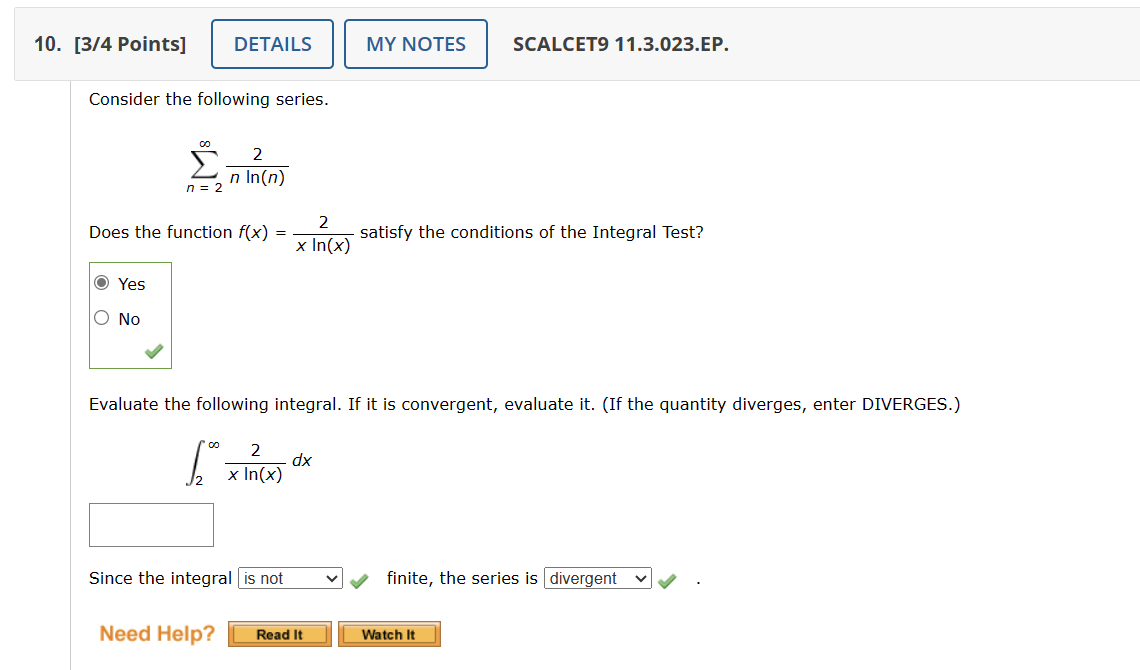Select the Yes radio button
This screenshot has width=1140, height=670.
[x=101, y=283]
